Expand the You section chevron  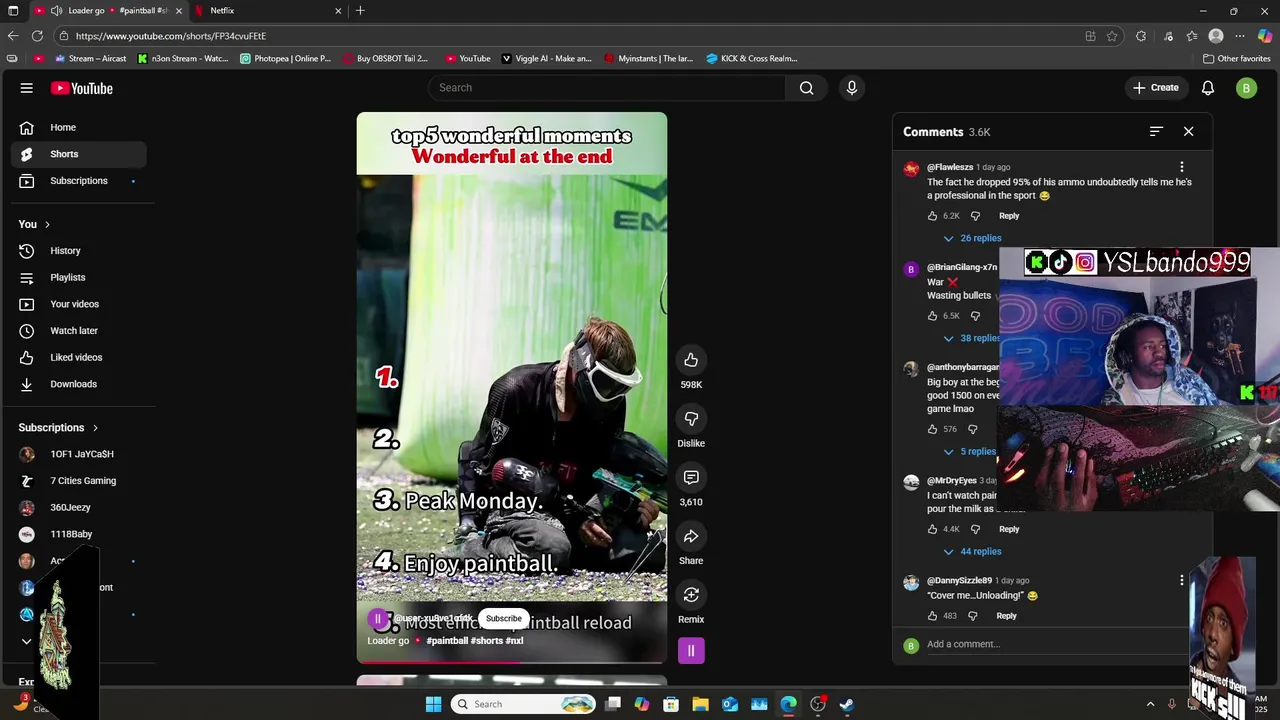coord(47,224)
